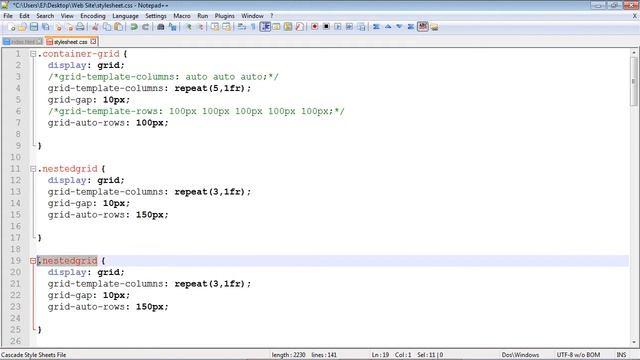The width and height of the screenshot is (640, 360).
Task: Click the Redo arrow icon
Action: (145, 27)
